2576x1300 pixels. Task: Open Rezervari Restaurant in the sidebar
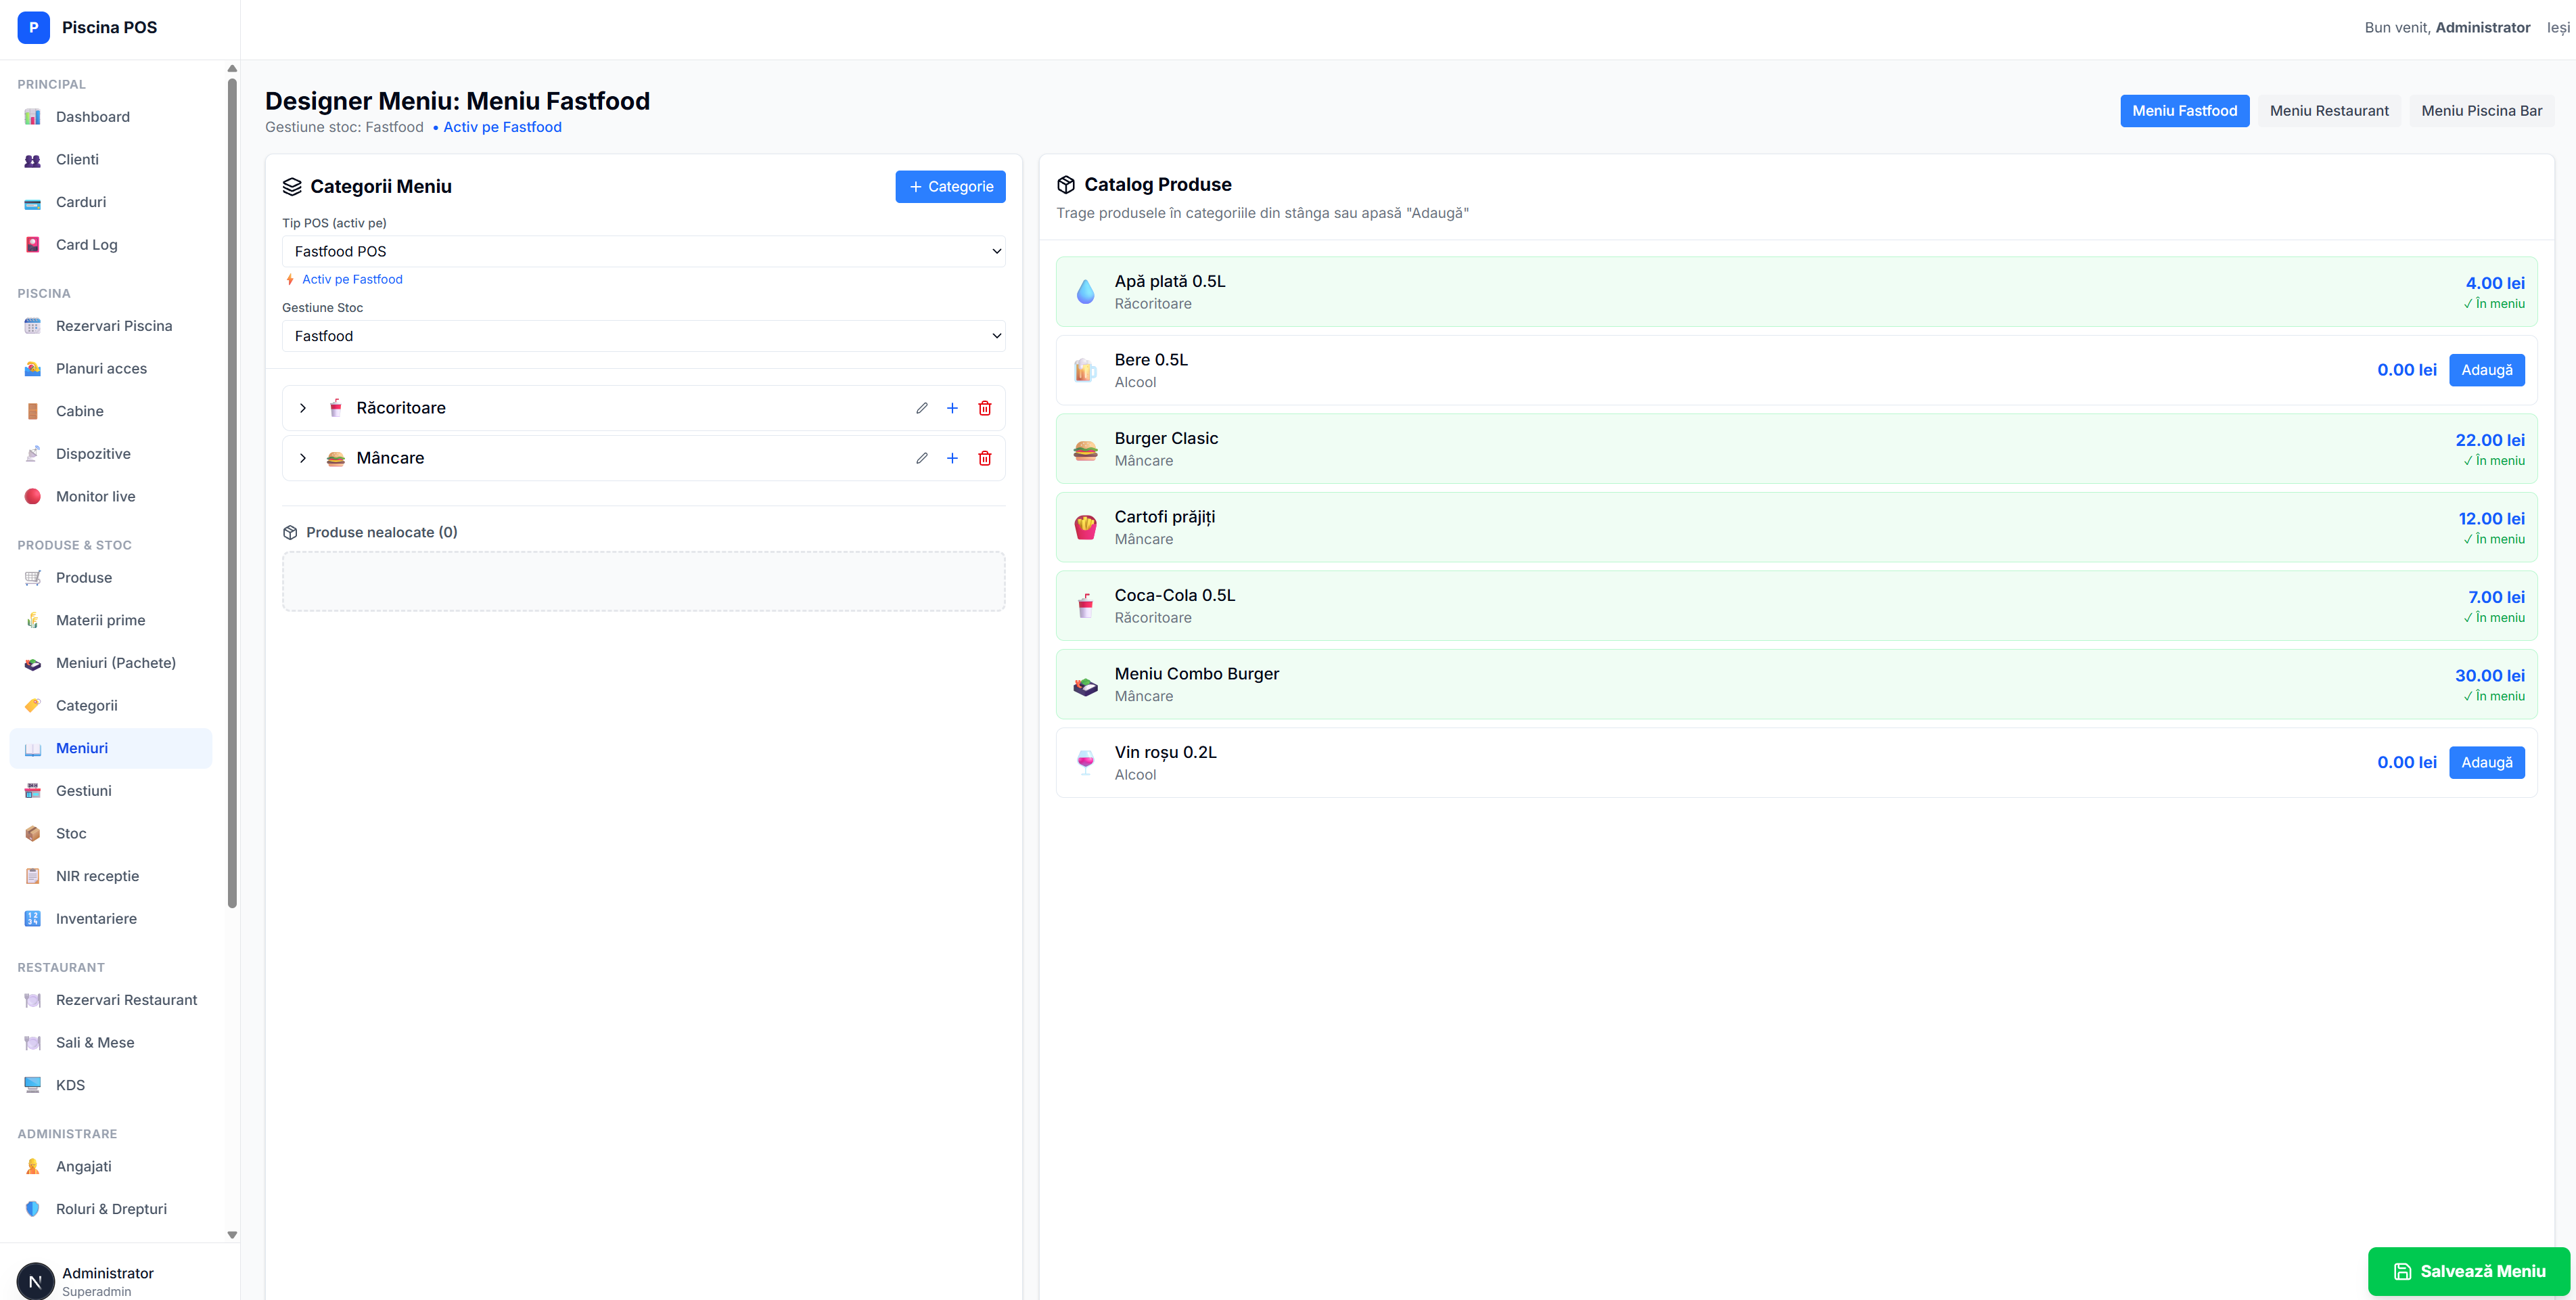point(111,1000)
